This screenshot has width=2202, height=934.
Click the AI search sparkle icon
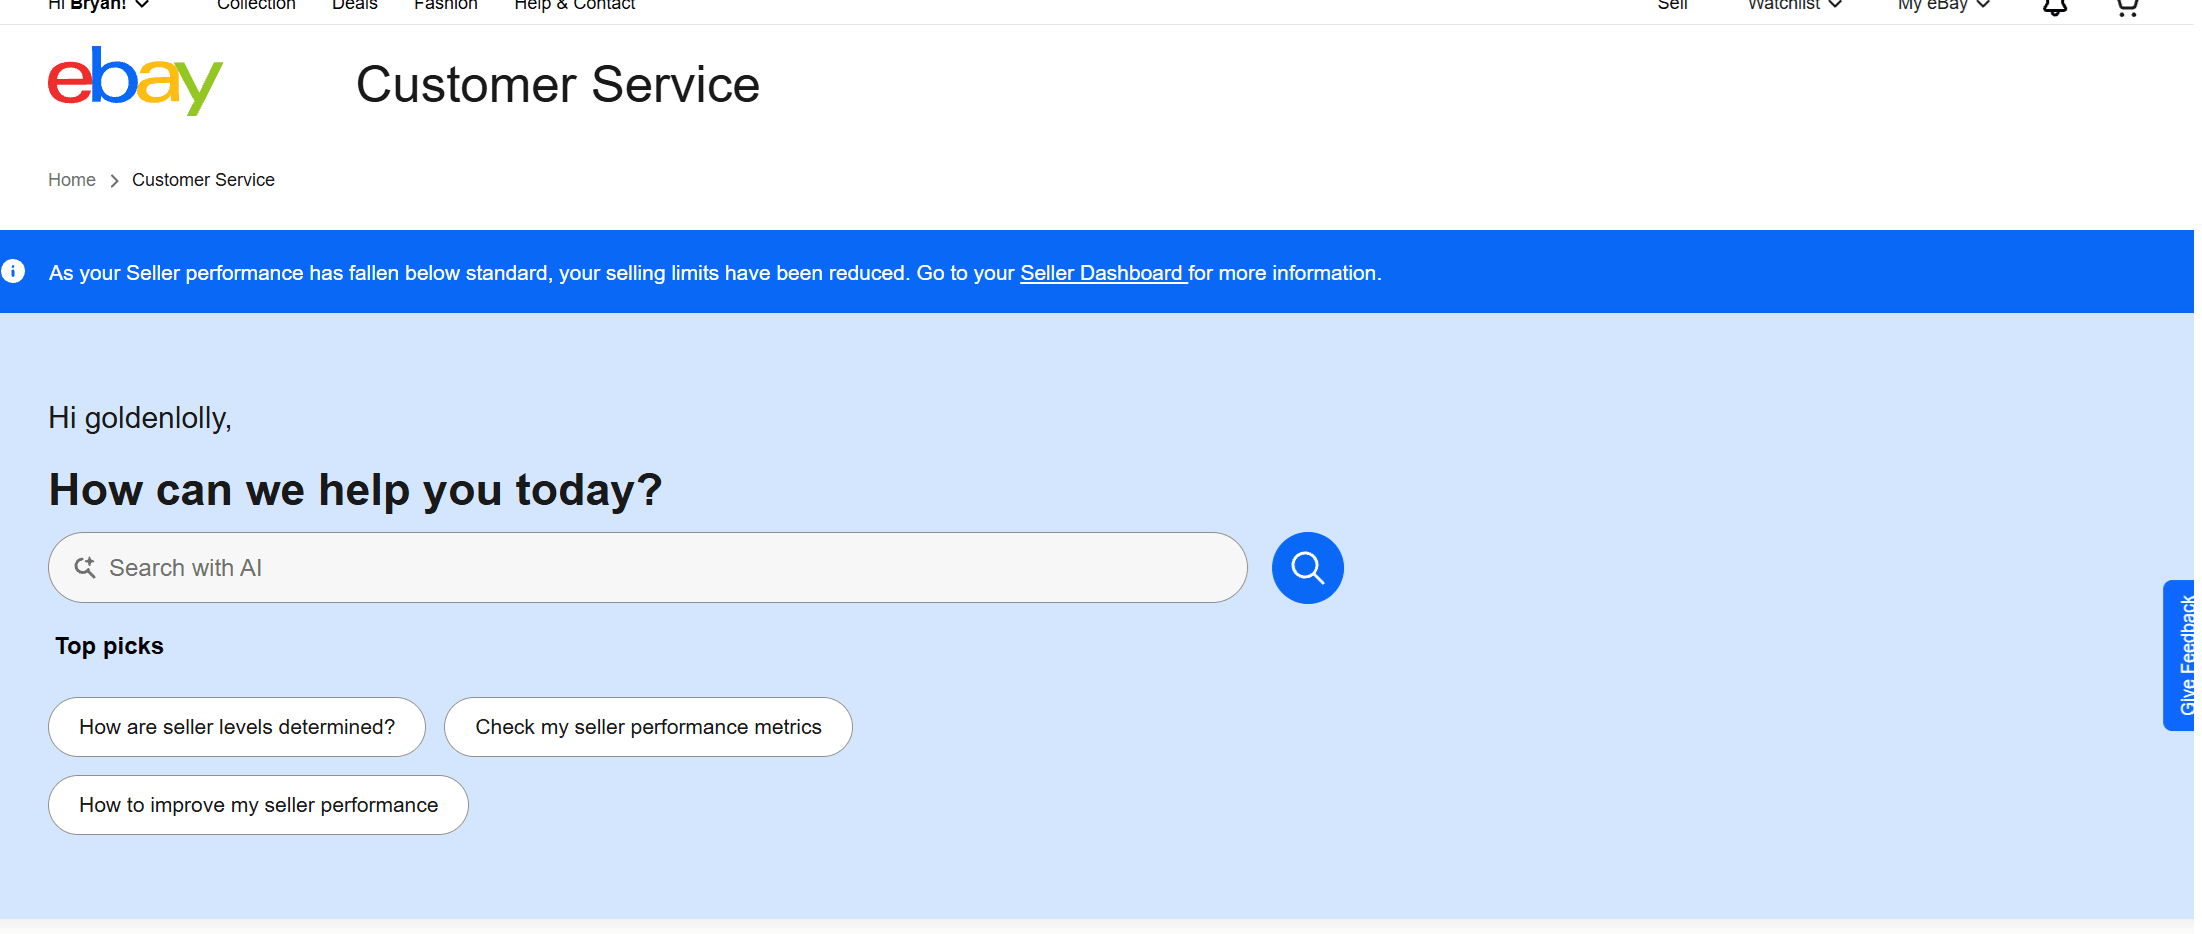85,567
